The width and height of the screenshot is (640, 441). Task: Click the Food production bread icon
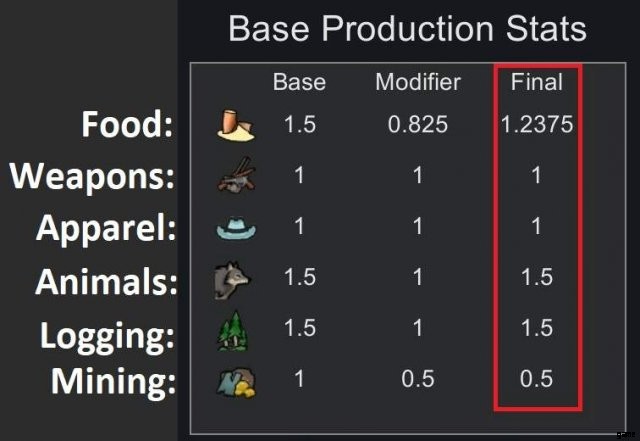[x=236, y=125]
